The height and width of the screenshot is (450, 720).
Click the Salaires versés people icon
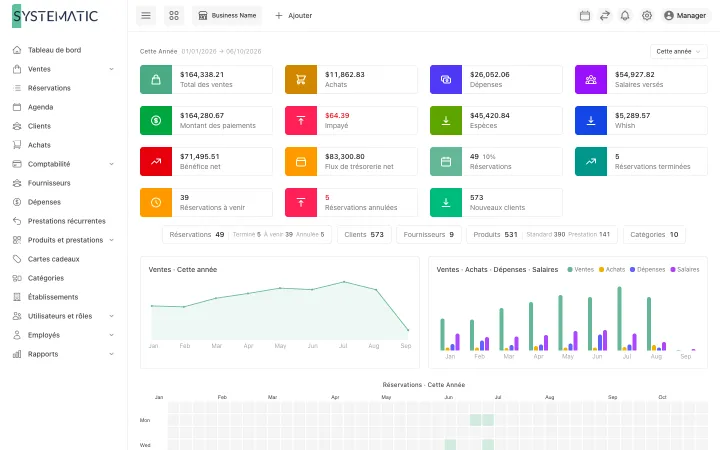click(591, 79)
